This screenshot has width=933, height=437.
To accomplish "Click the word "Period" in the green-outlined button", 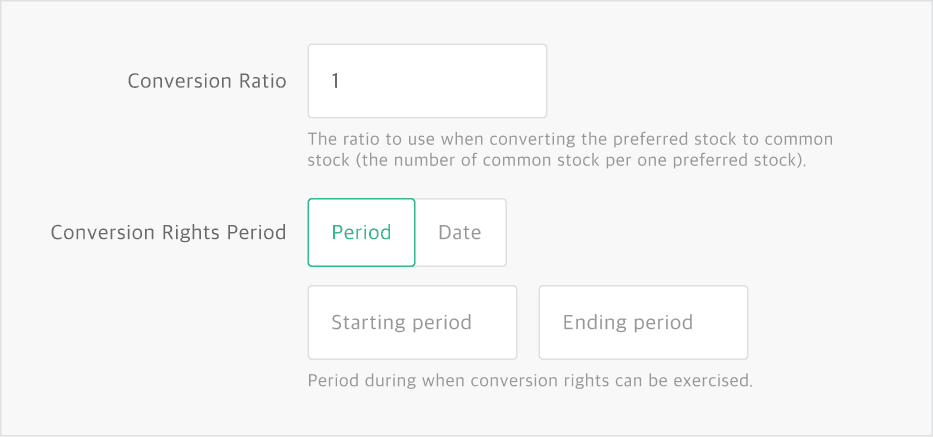I will (361, 232).
